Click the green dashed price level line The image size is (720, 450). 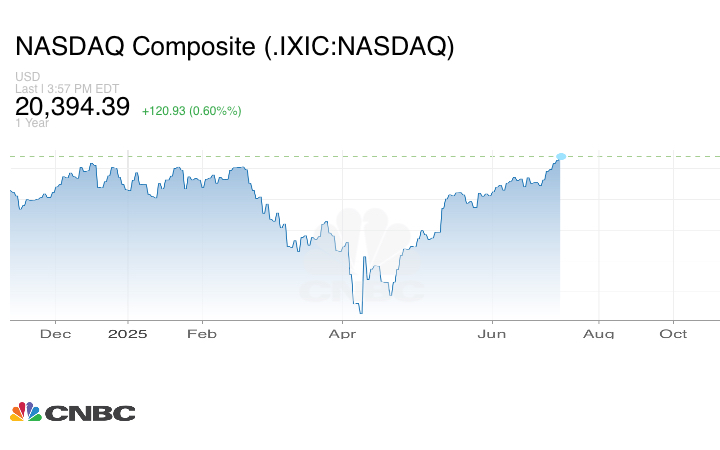[x=300, y=156]
